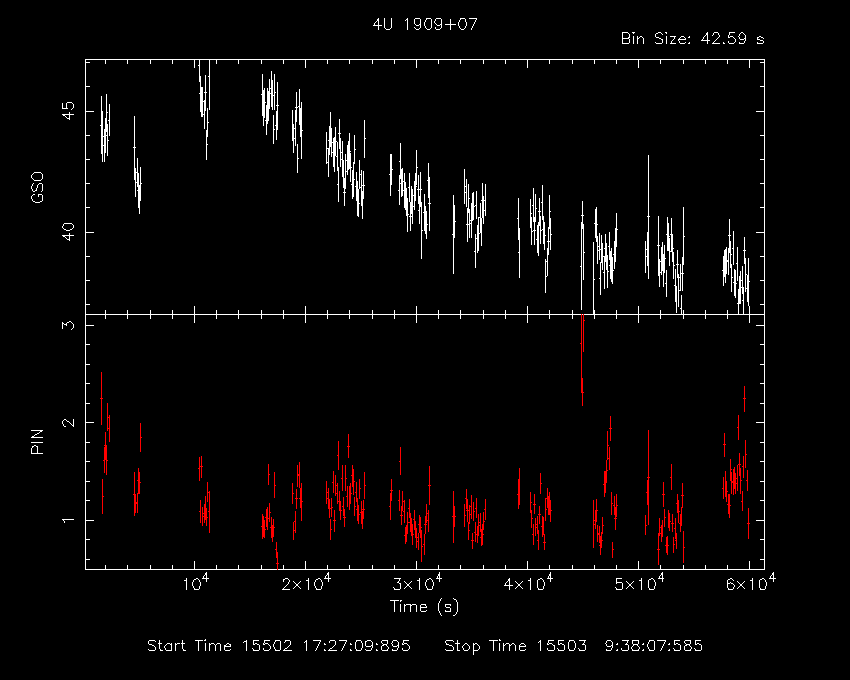Click the PIN axis tick label 3

tap(69, 325)
